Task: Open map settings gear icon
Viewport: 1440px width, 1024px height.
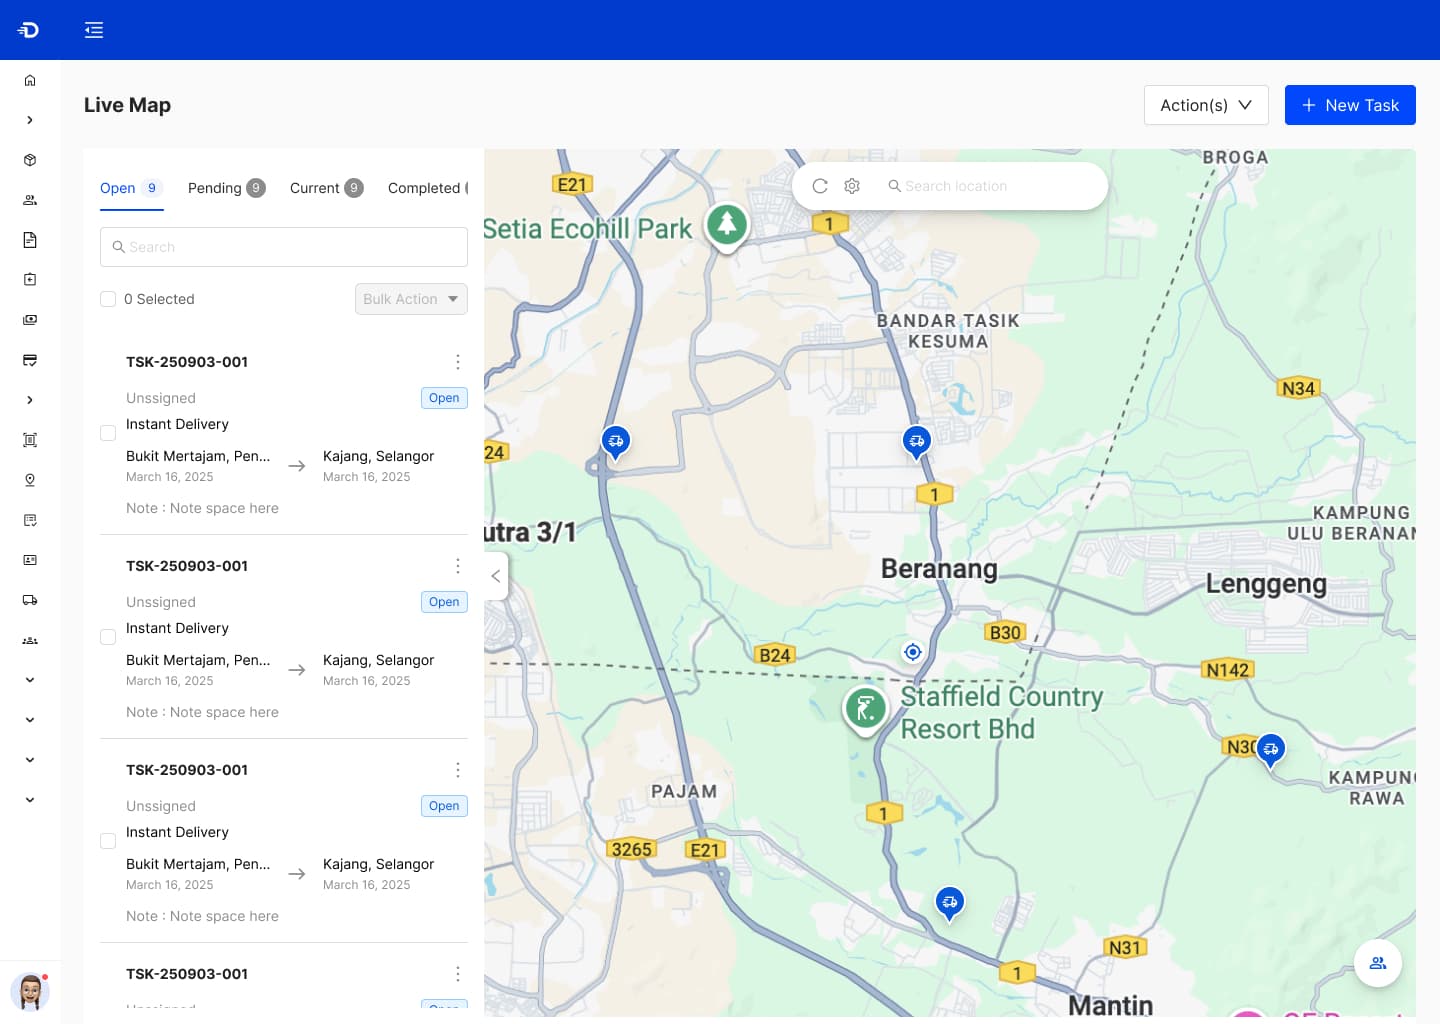Action: pyautogui.click(x=852, y=186)
